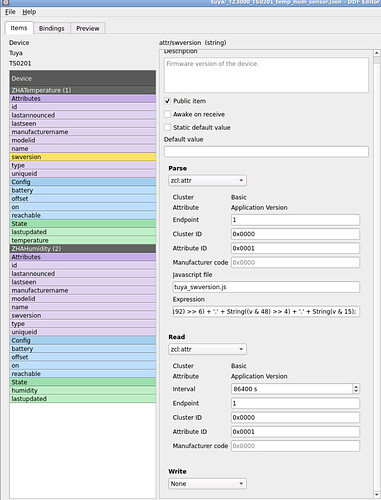
Task: Click the Interval stepper arrows
Action: [x=356, y=389]
